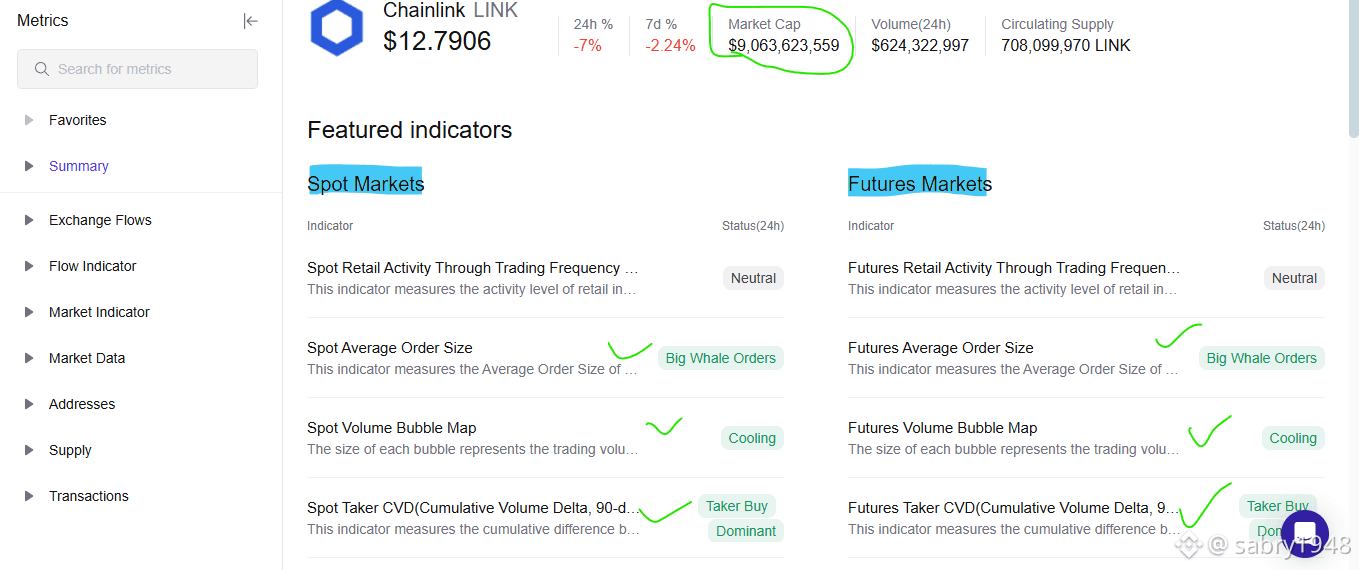Screen dimensions: 1359x570
Task: Click the Spot Big Whale Orders badge
Action: (x=721, y=358)
